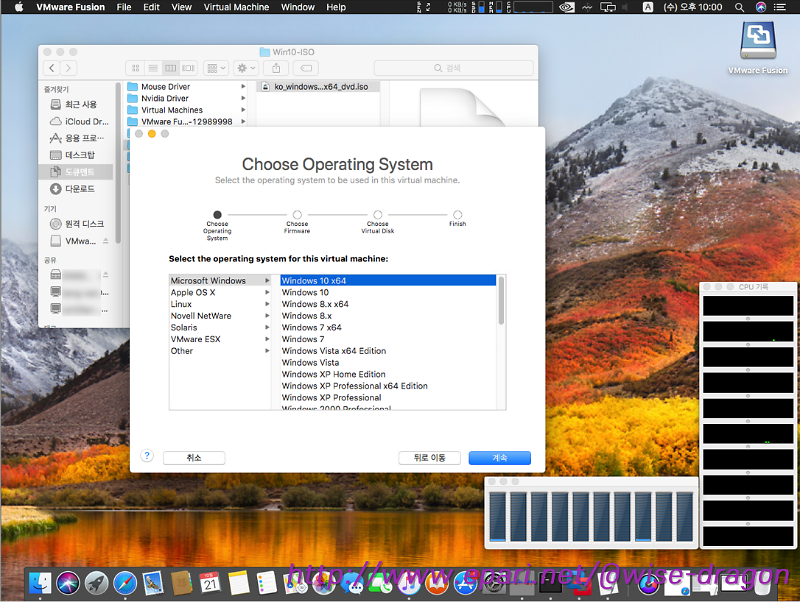Open Safari compass icon in Dock
800x602 pixels.
[x=125, y=583]
